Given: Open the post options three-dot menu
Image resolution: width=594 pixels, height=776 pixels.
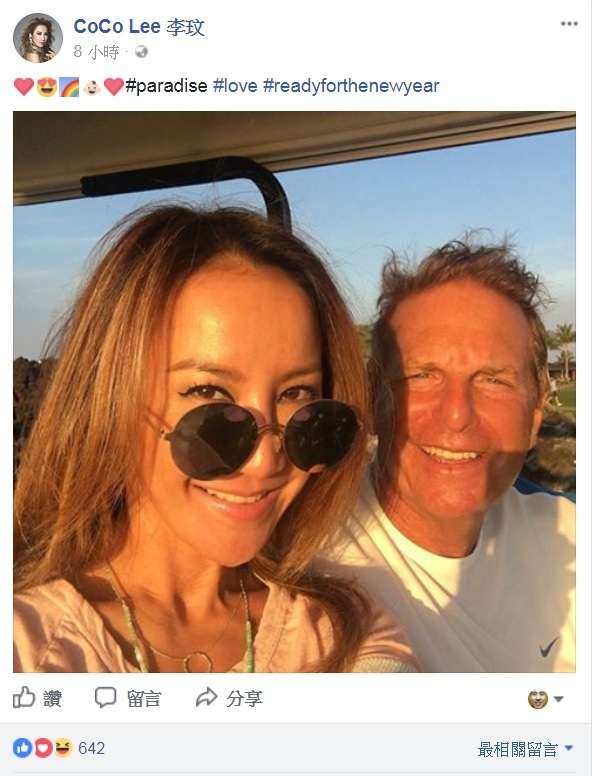Looking at the screenshot, I should tap(569, 24).
